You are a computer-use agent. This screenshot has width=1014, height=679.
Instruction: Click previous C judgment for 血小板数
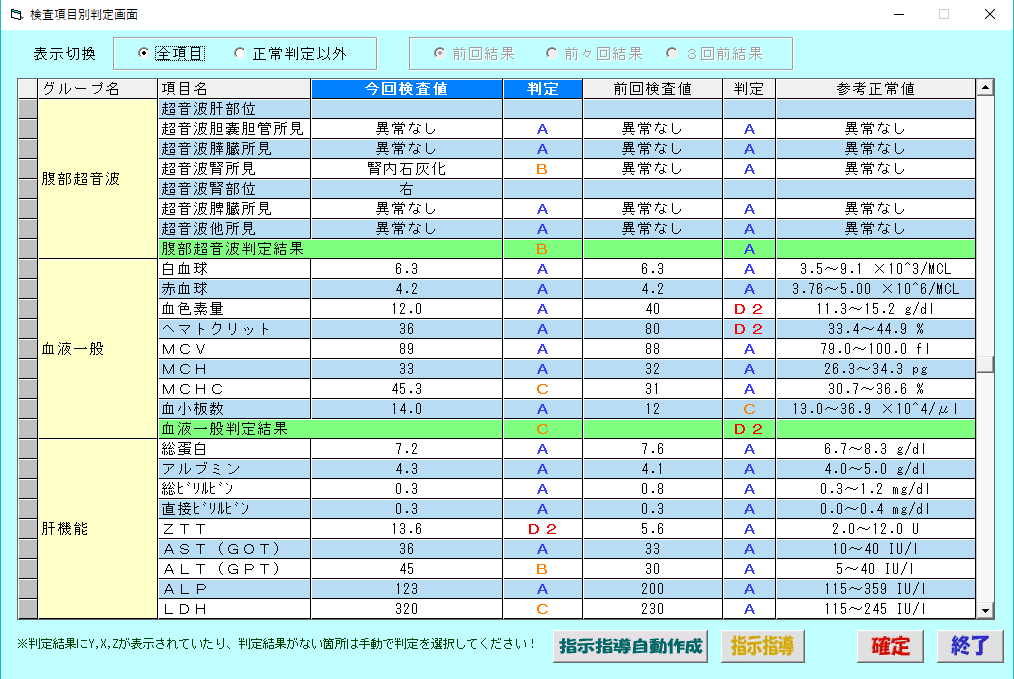pyautogui.click(x=749, y=409)
